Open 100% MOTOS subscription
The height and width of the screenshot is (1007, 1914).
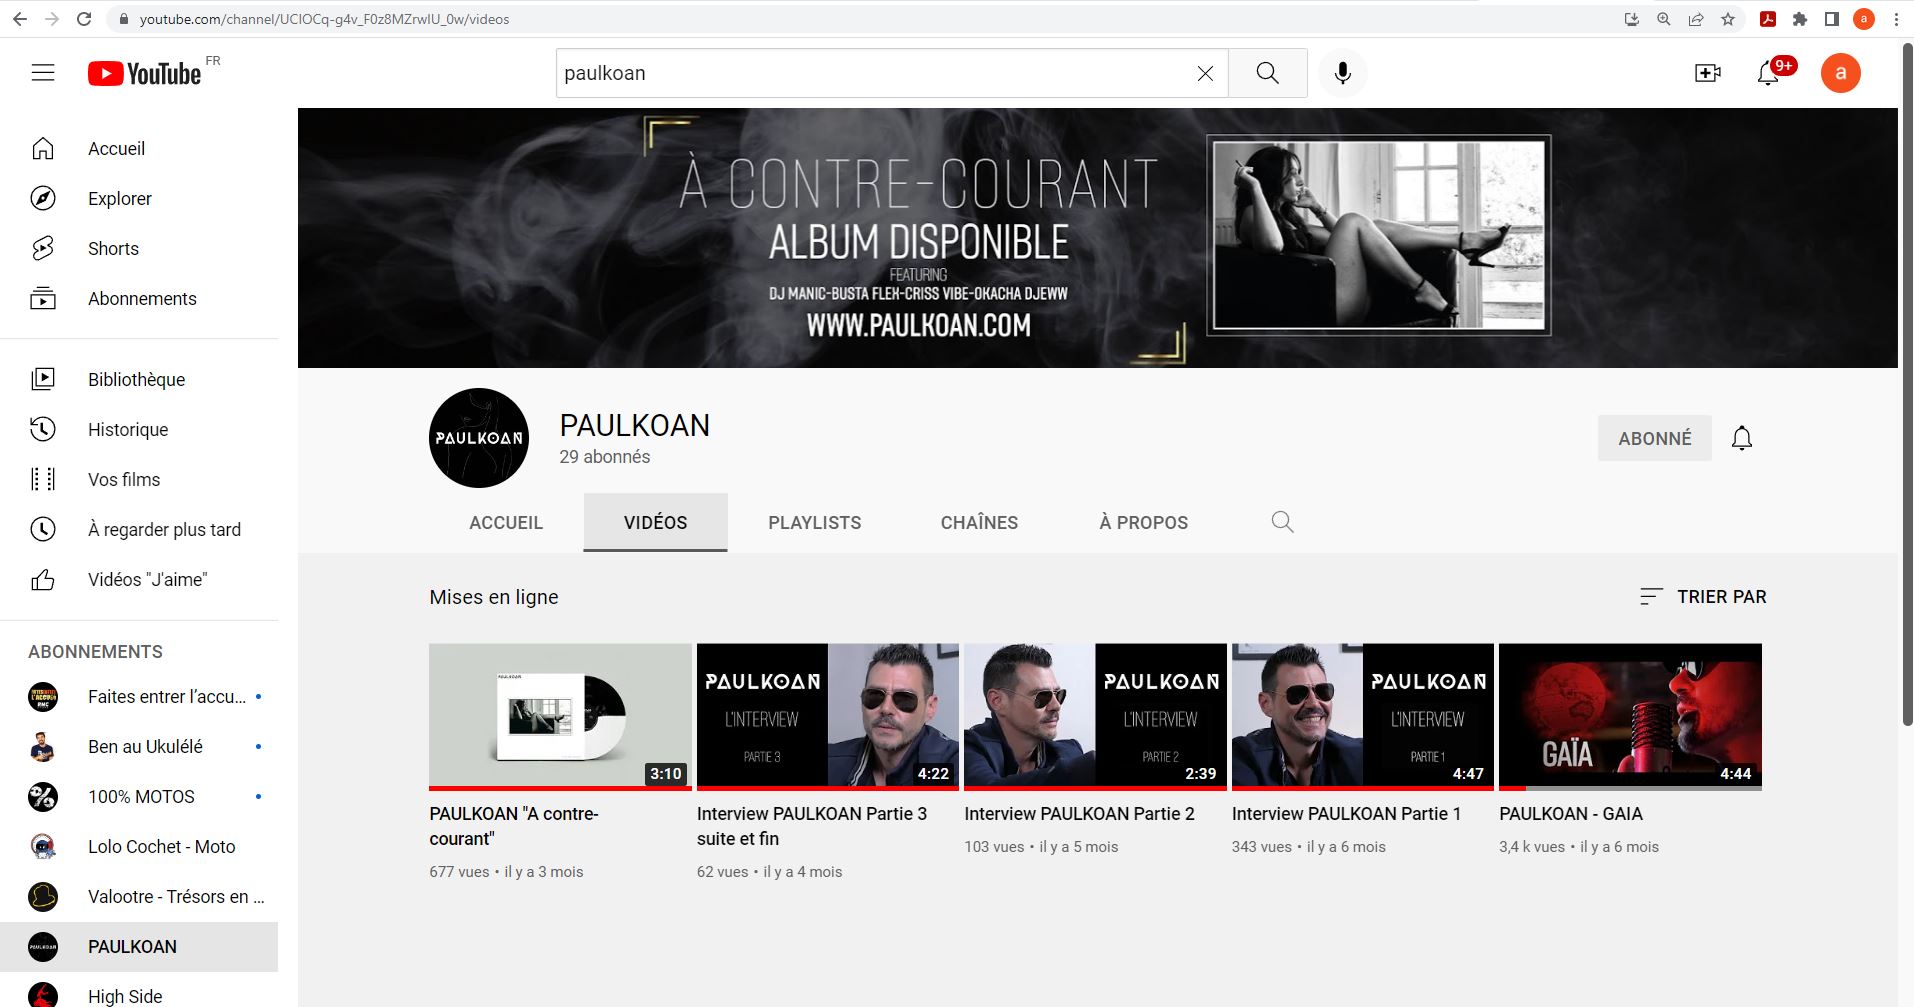(139, 797)
